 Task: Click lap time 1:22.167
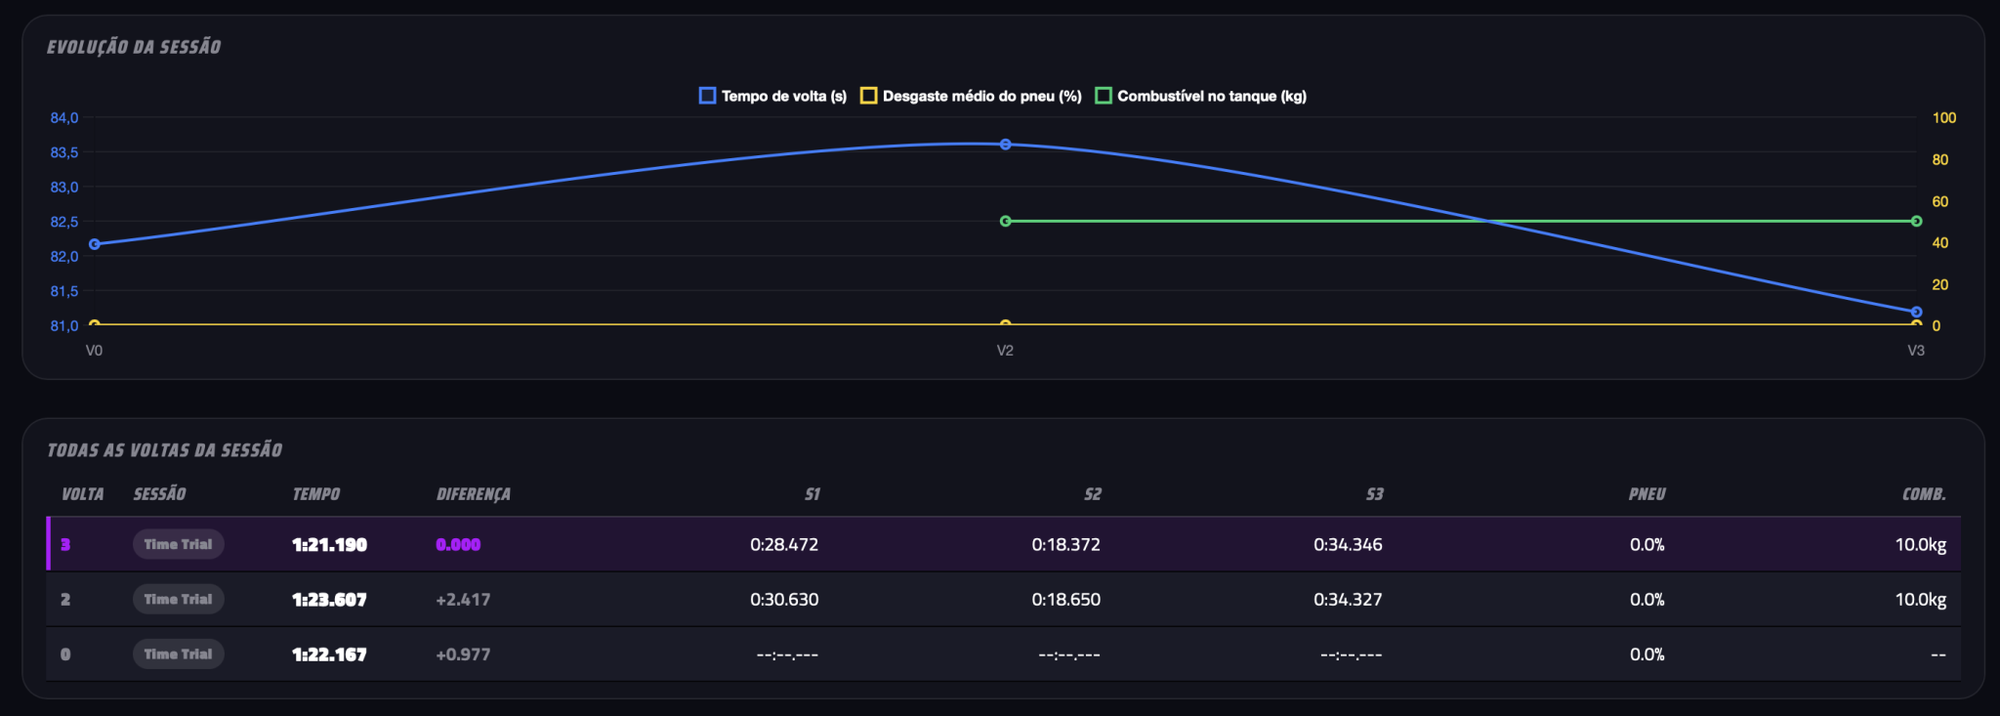(x=329, y=655)
